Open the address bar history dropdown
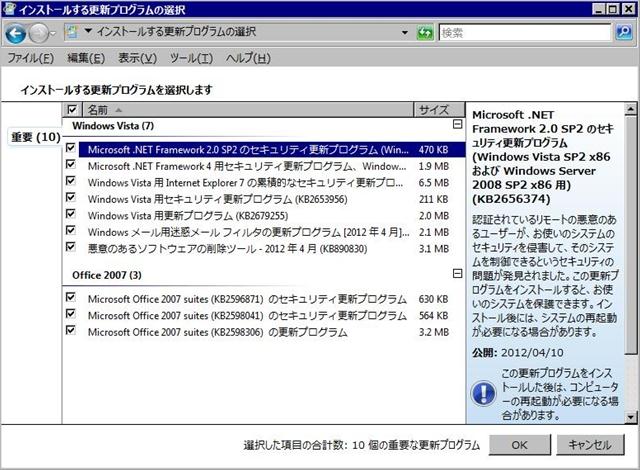Image resolution: width=640 pixels, height=470 pixels. 404,33
